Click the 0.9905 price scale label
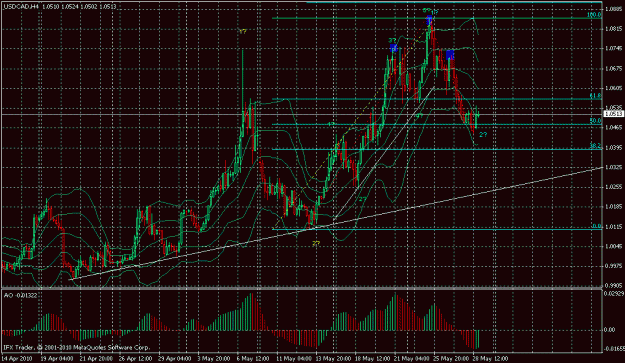This screenshot has height=363, width=625. (x=613, y=285)
